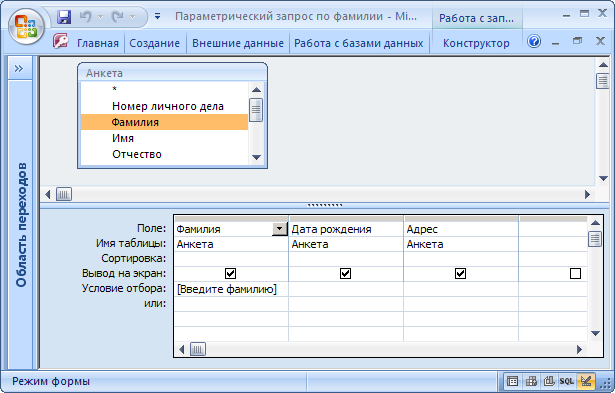Uncheck Вывод на экран for Дата рождения

345,273
